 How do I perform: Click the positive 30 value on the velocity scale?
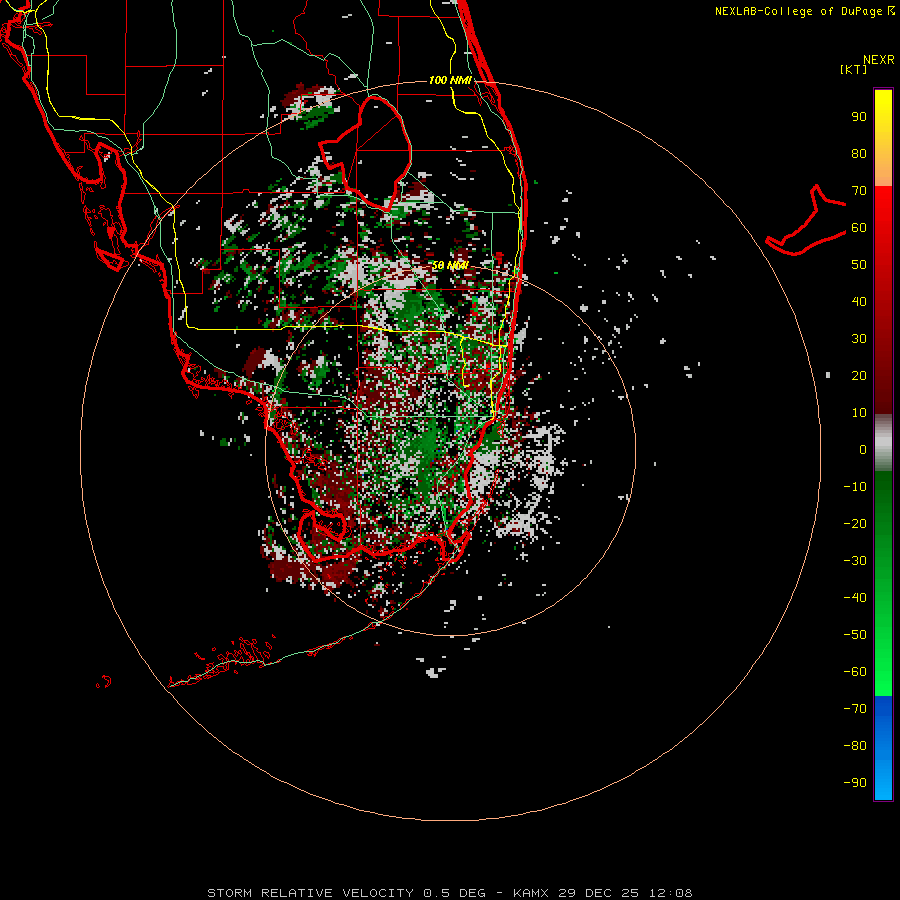859,339
